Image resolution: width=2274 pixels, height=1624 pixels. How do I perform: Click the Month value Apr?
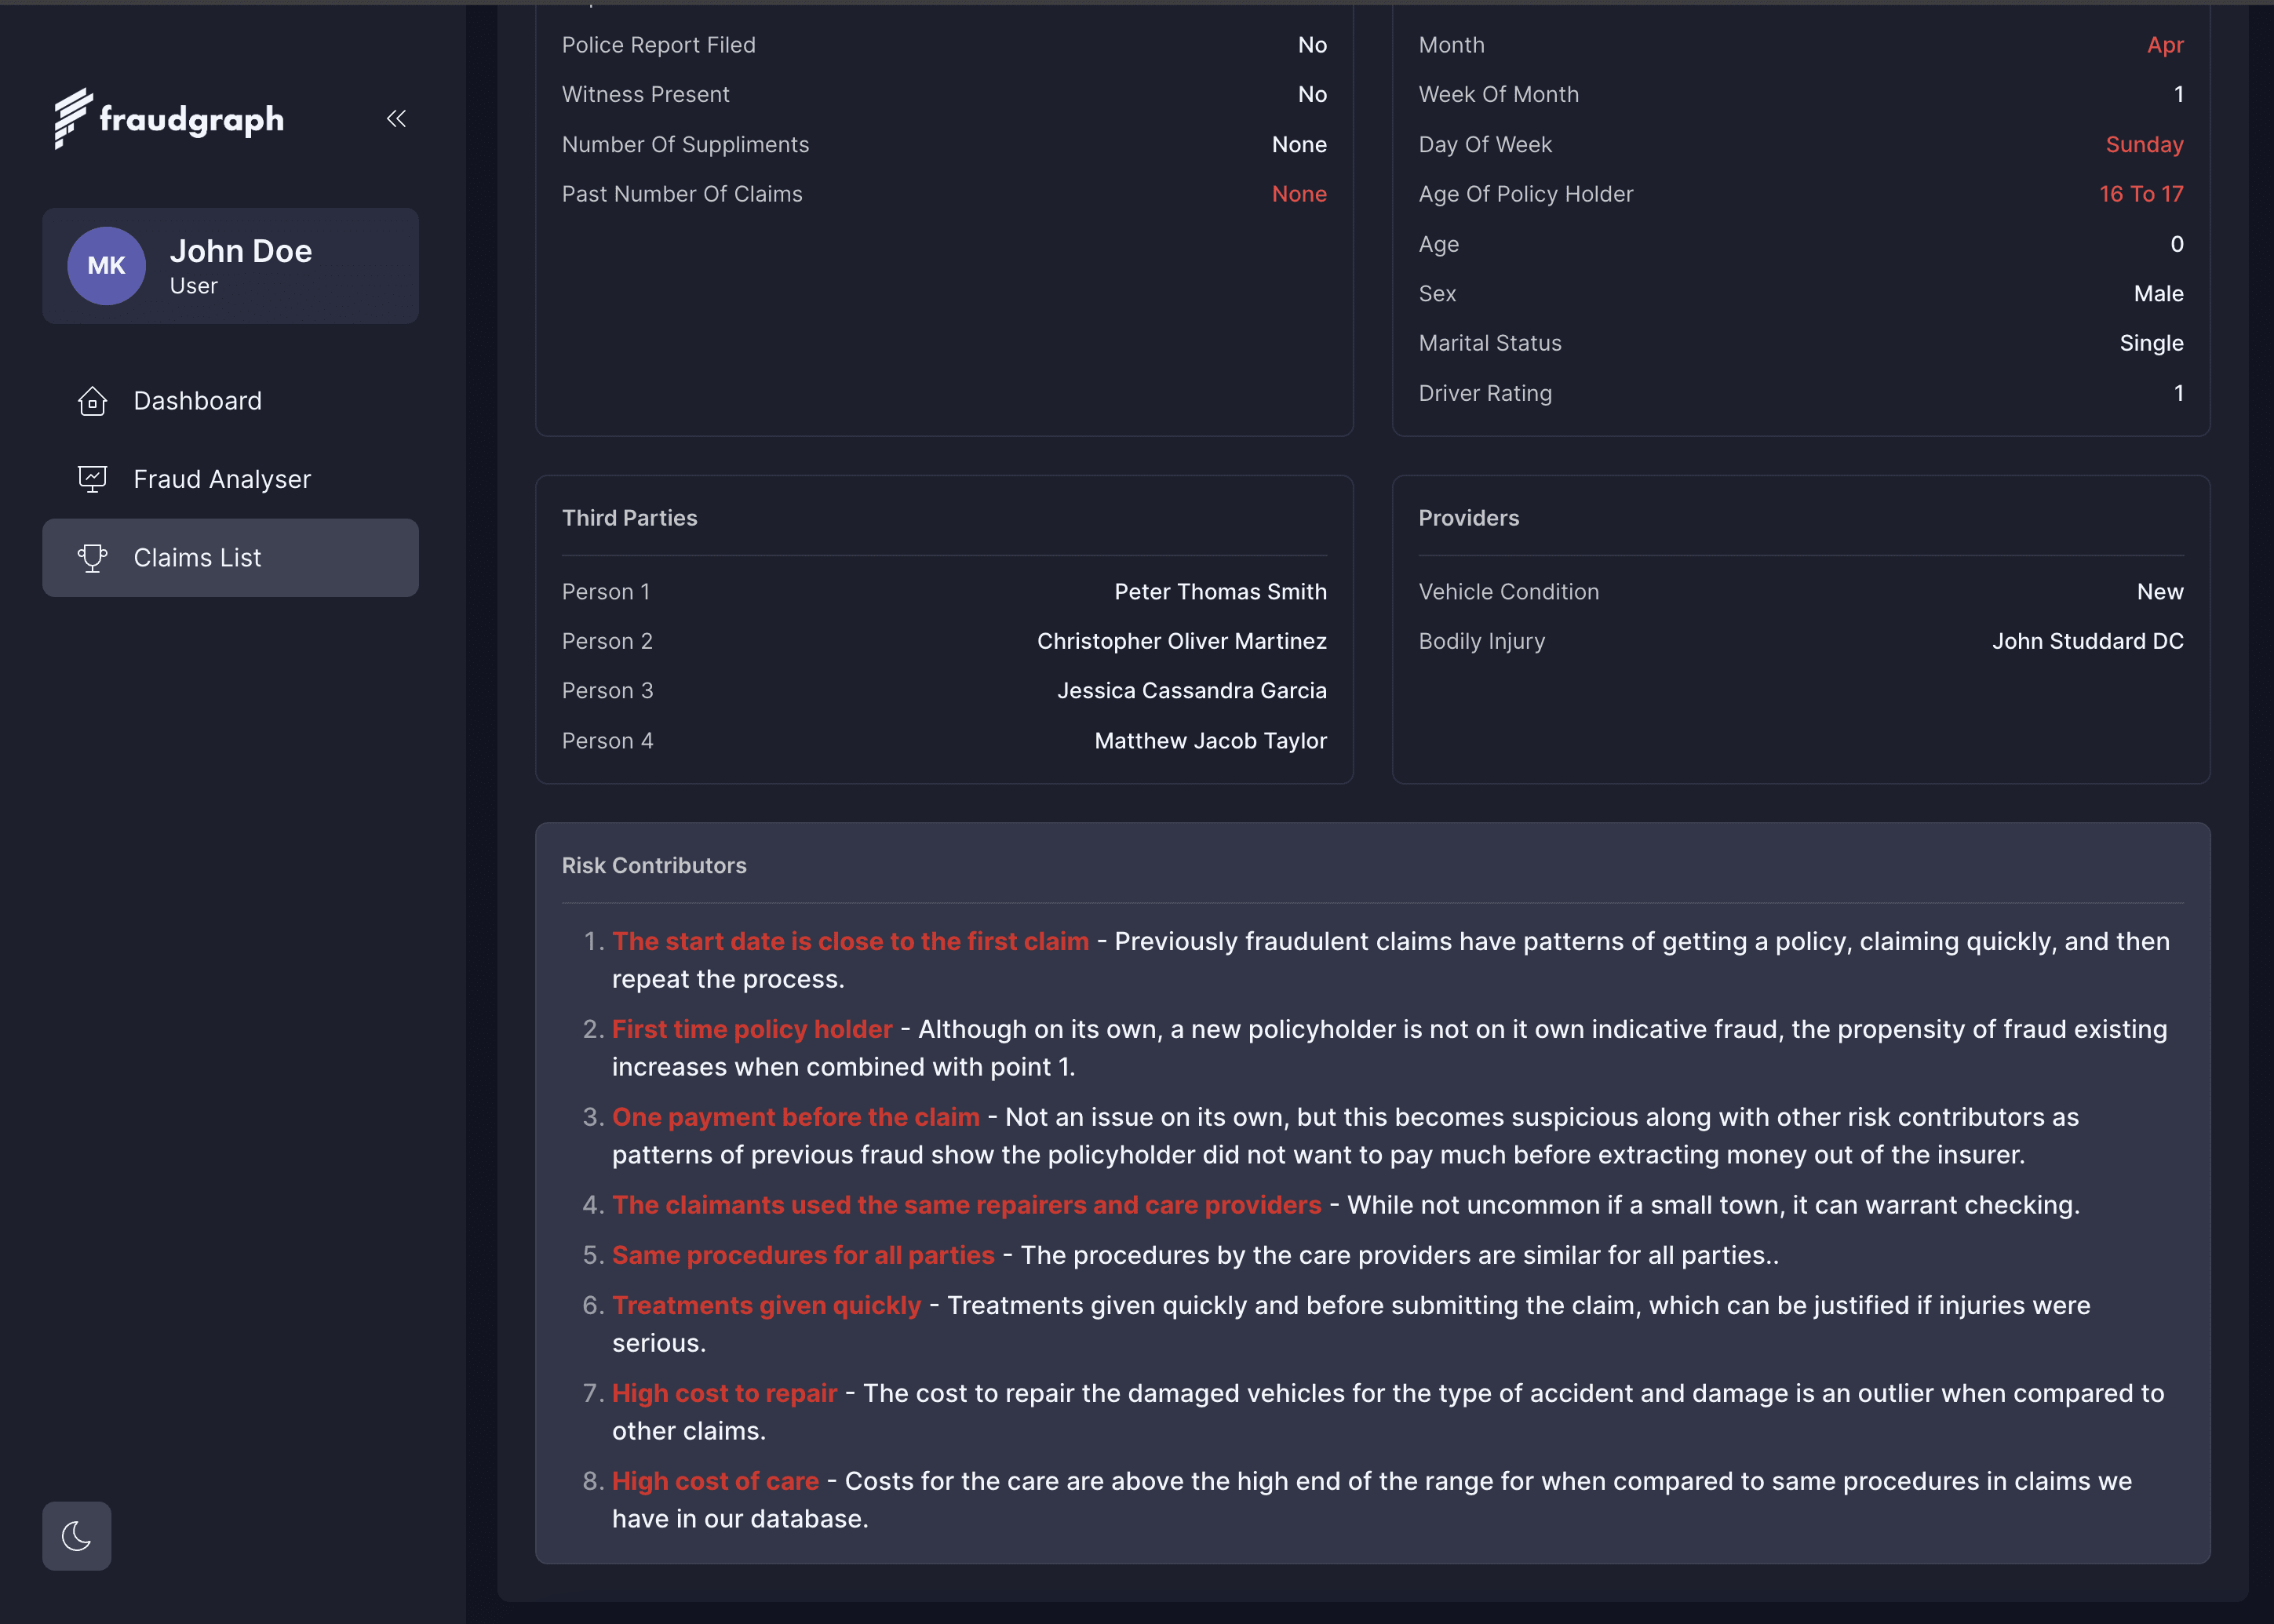point(2165,45)
